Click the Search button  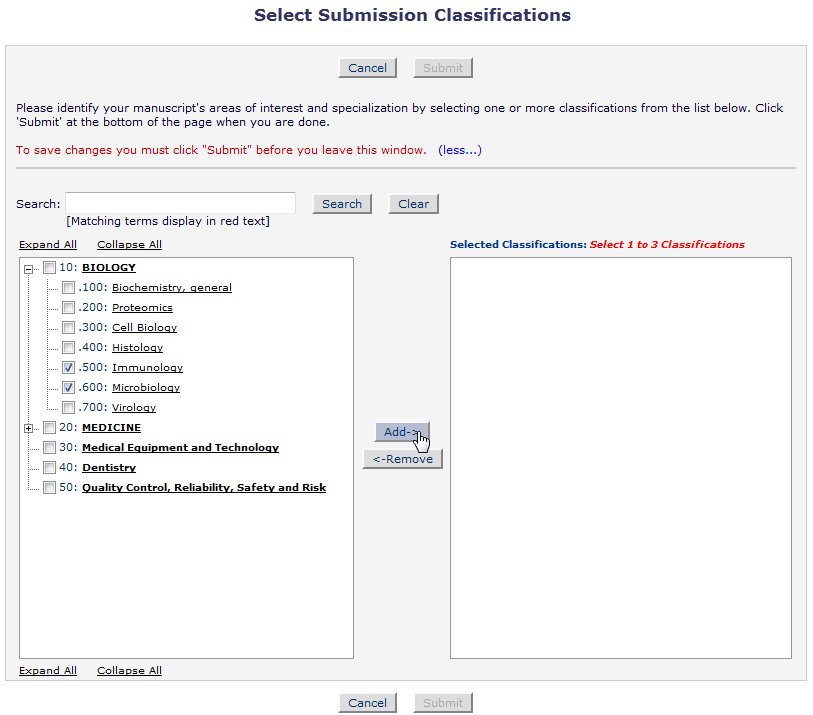(x=342, y=204)
